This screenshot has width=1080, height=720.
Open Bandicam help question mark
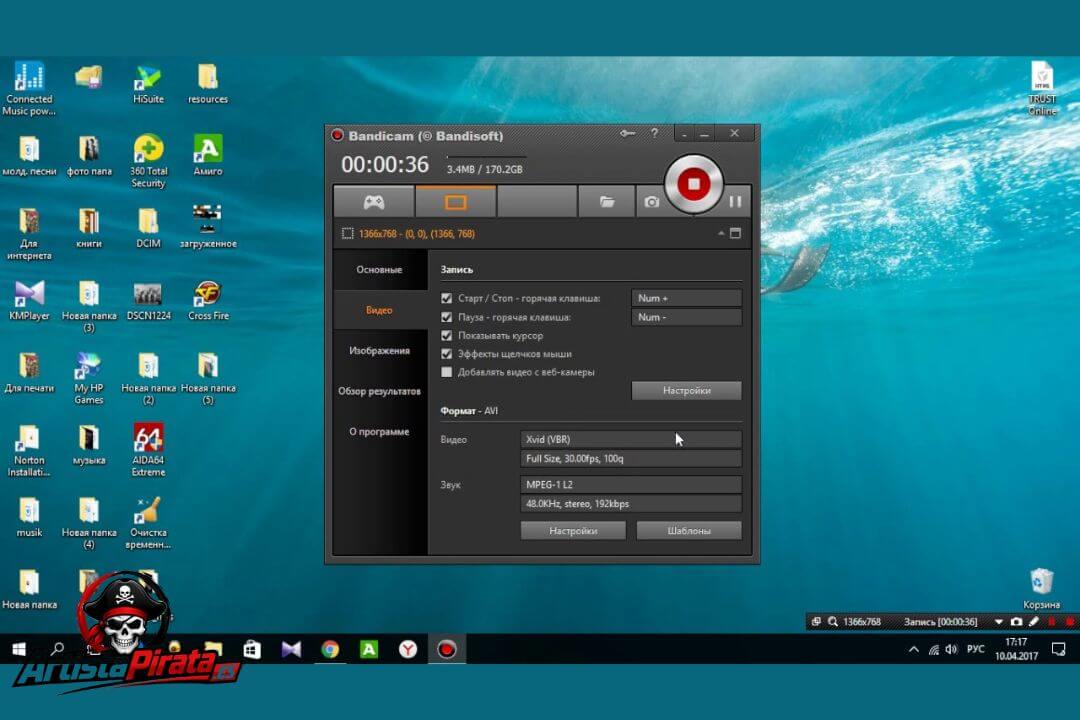[654, 133]
